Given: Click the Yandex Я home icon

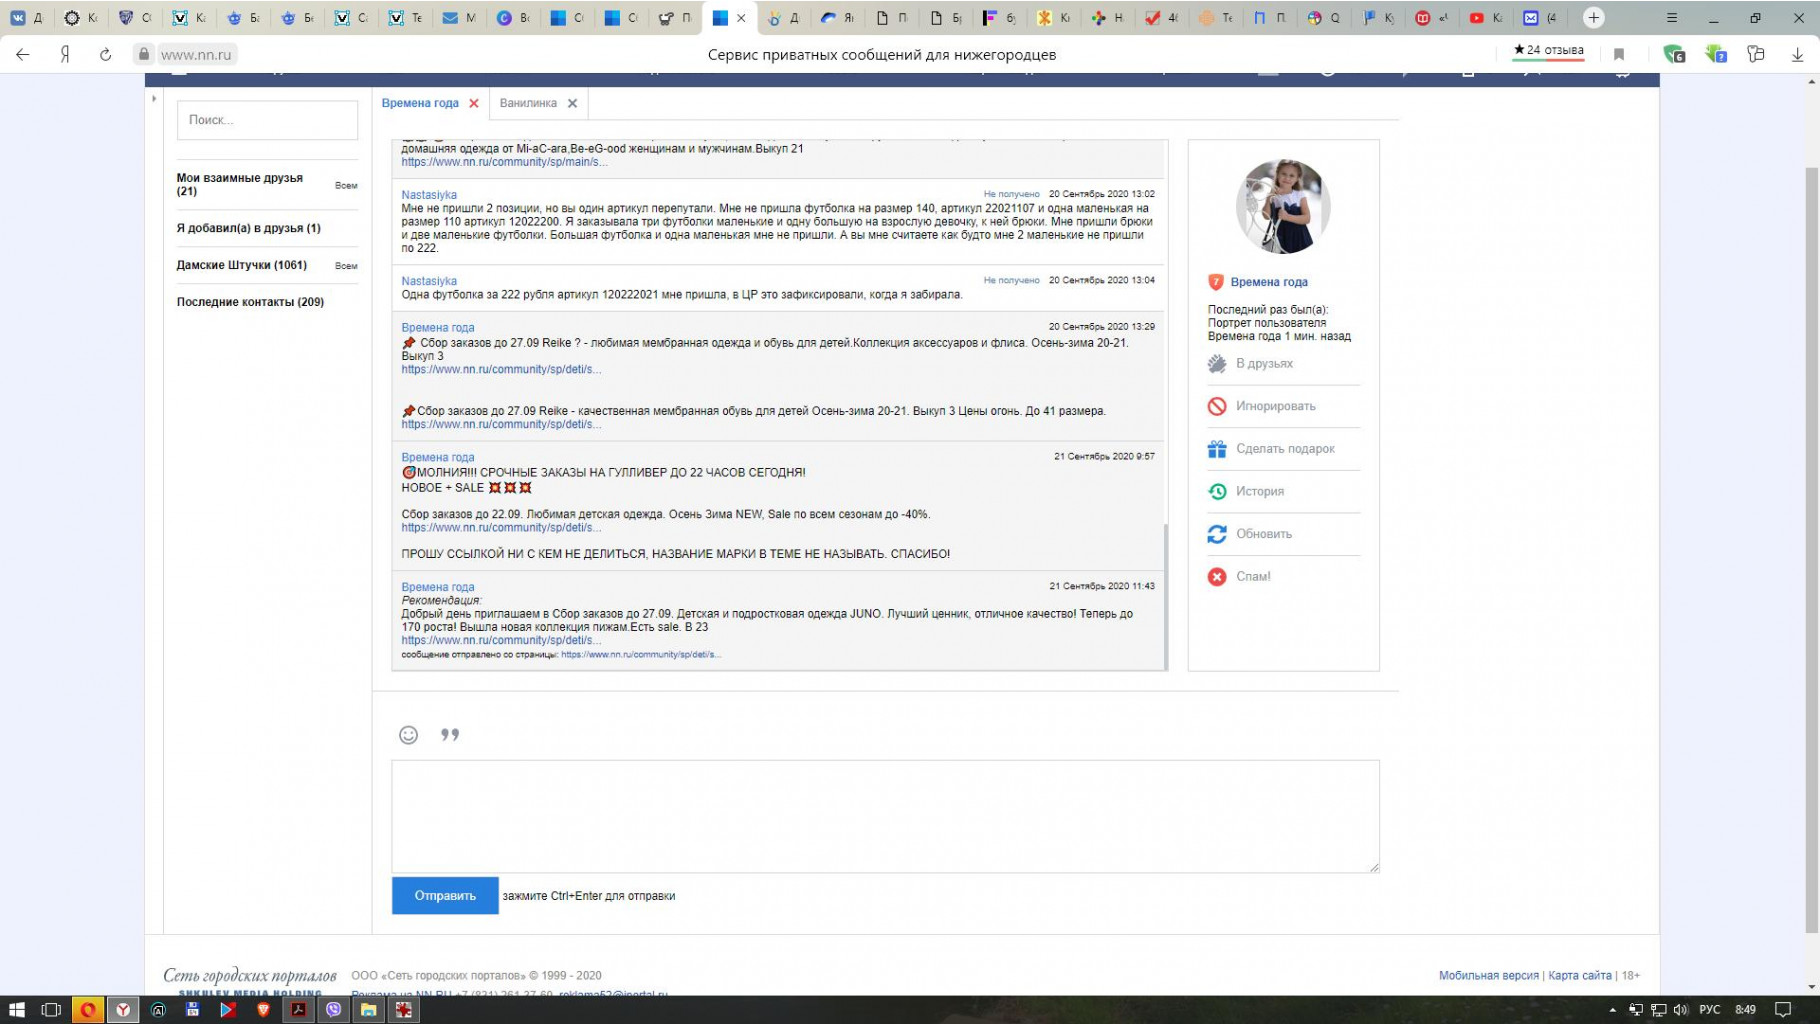Looking at the screenshot, I should click(65, 54).
